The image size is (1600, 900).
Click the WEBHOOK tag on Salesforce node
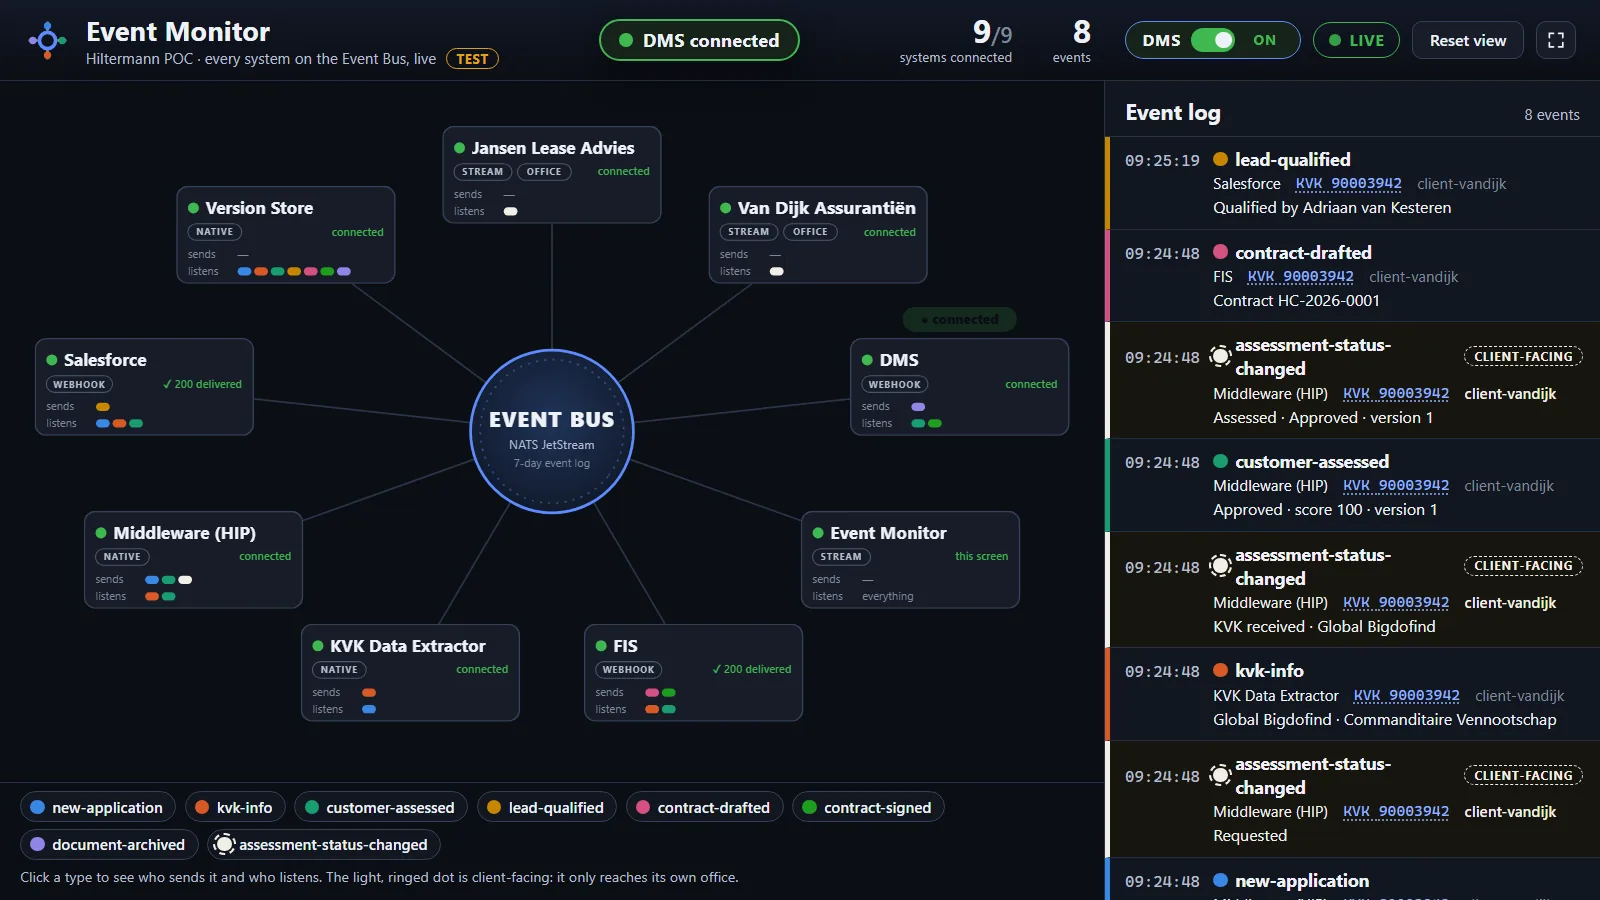[79, 385]
